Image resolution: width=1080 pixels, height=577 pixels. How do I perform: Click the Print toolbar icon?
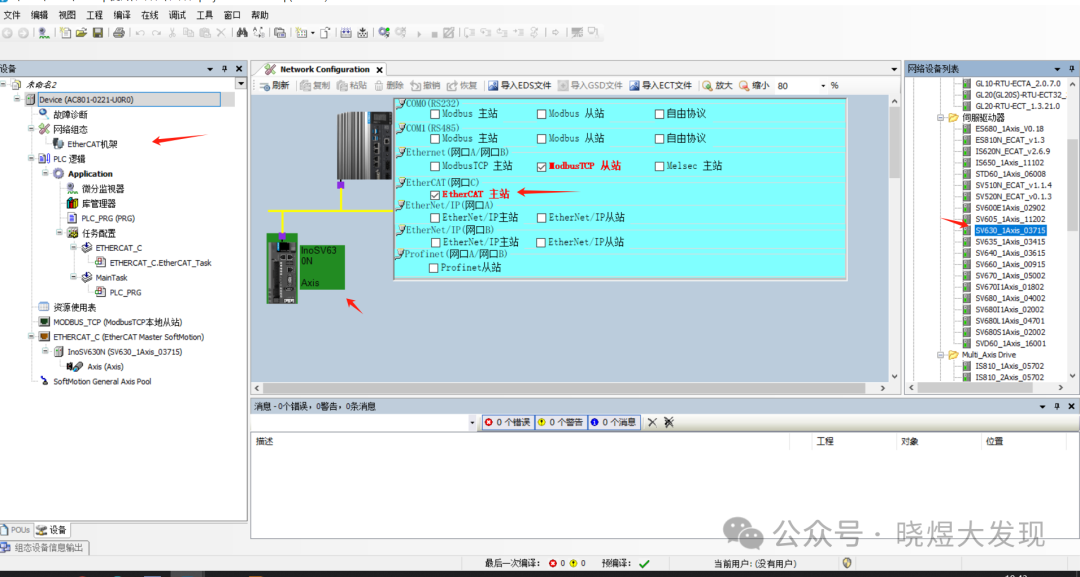coord(119,33)
